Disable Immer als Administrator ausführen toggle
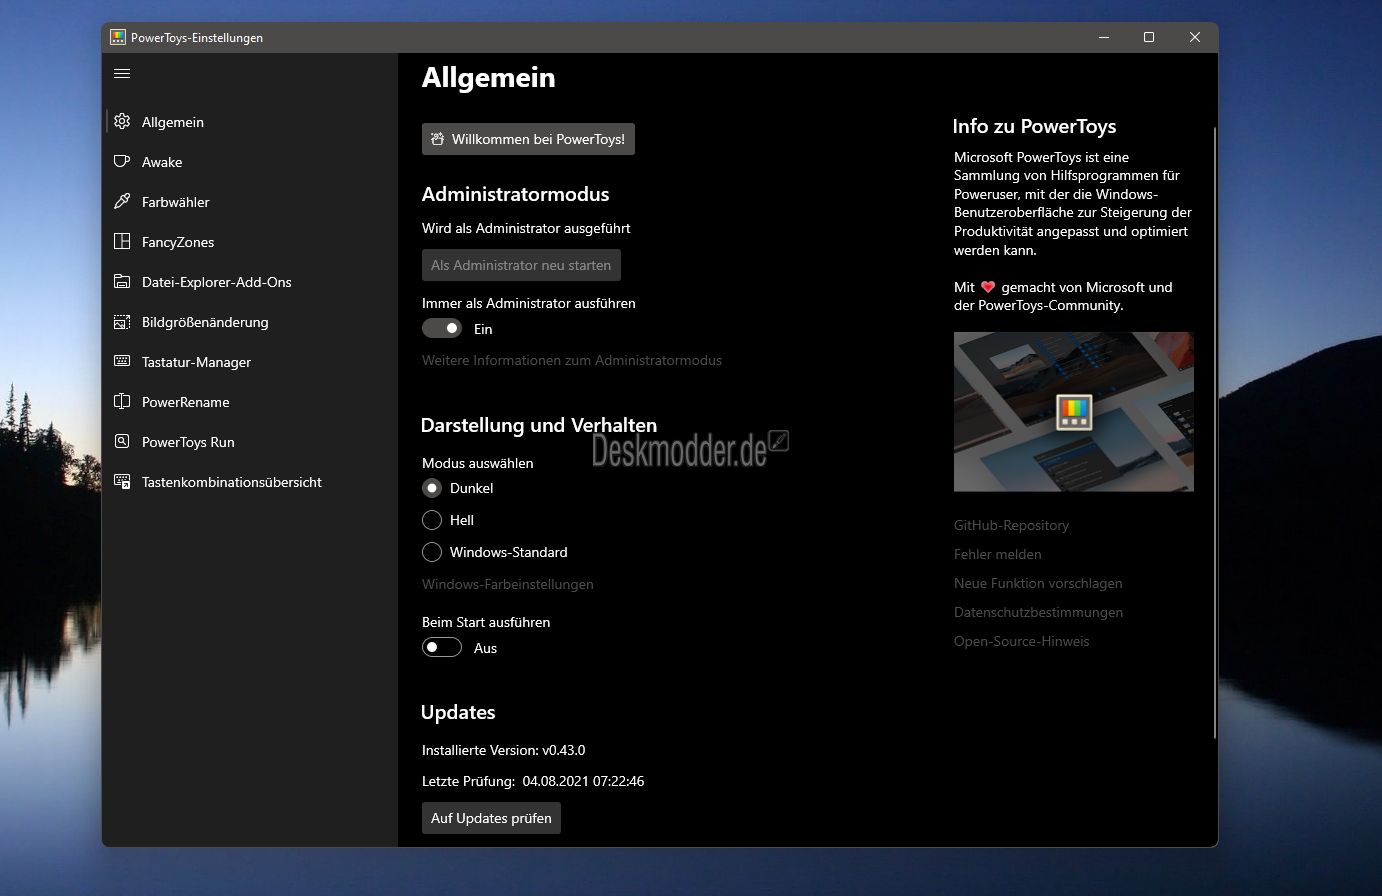The width and height of the screenshot is (1382, 896). tap(442, 328)
